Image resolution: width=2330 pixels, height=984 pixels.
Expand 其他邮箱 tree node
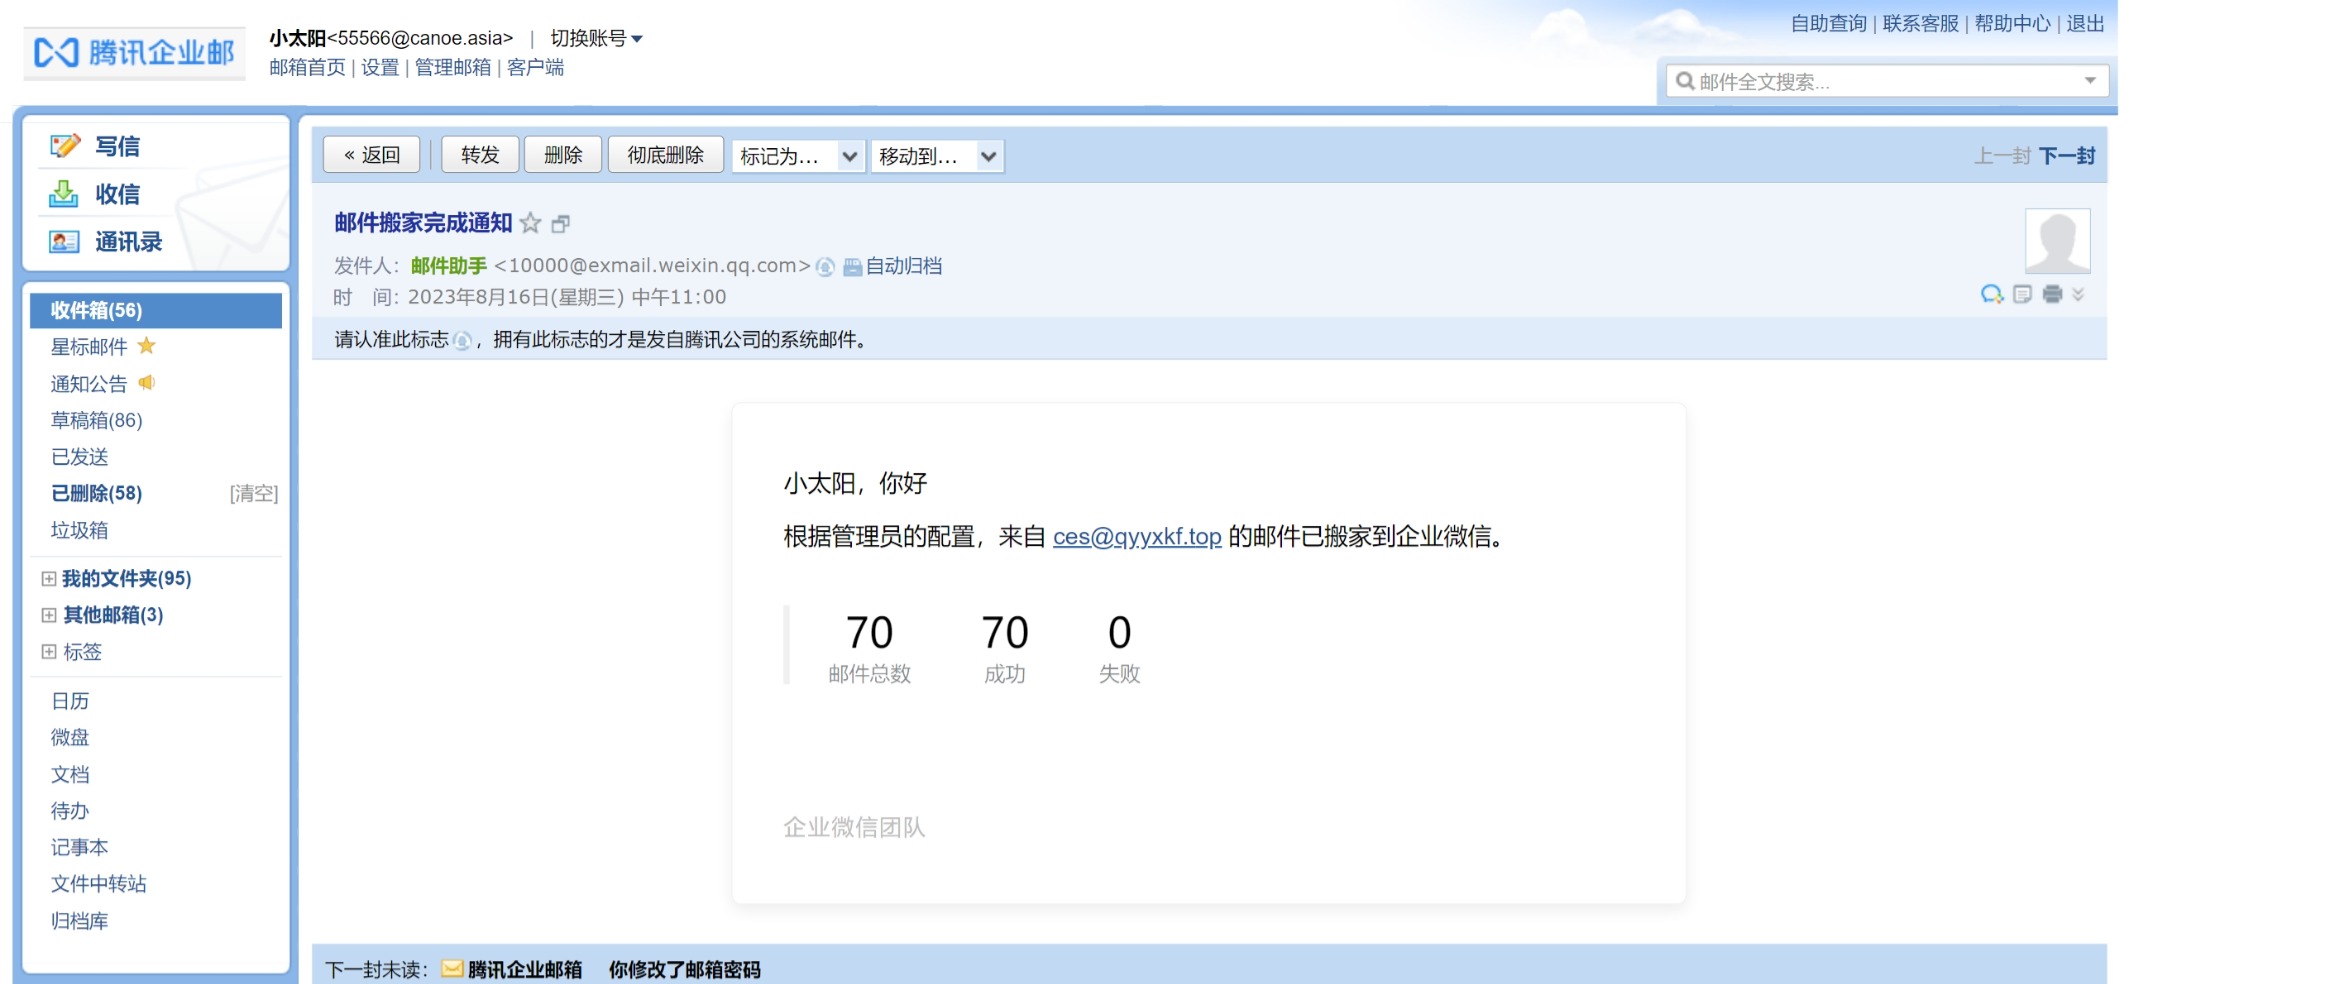tap(48, 615)
